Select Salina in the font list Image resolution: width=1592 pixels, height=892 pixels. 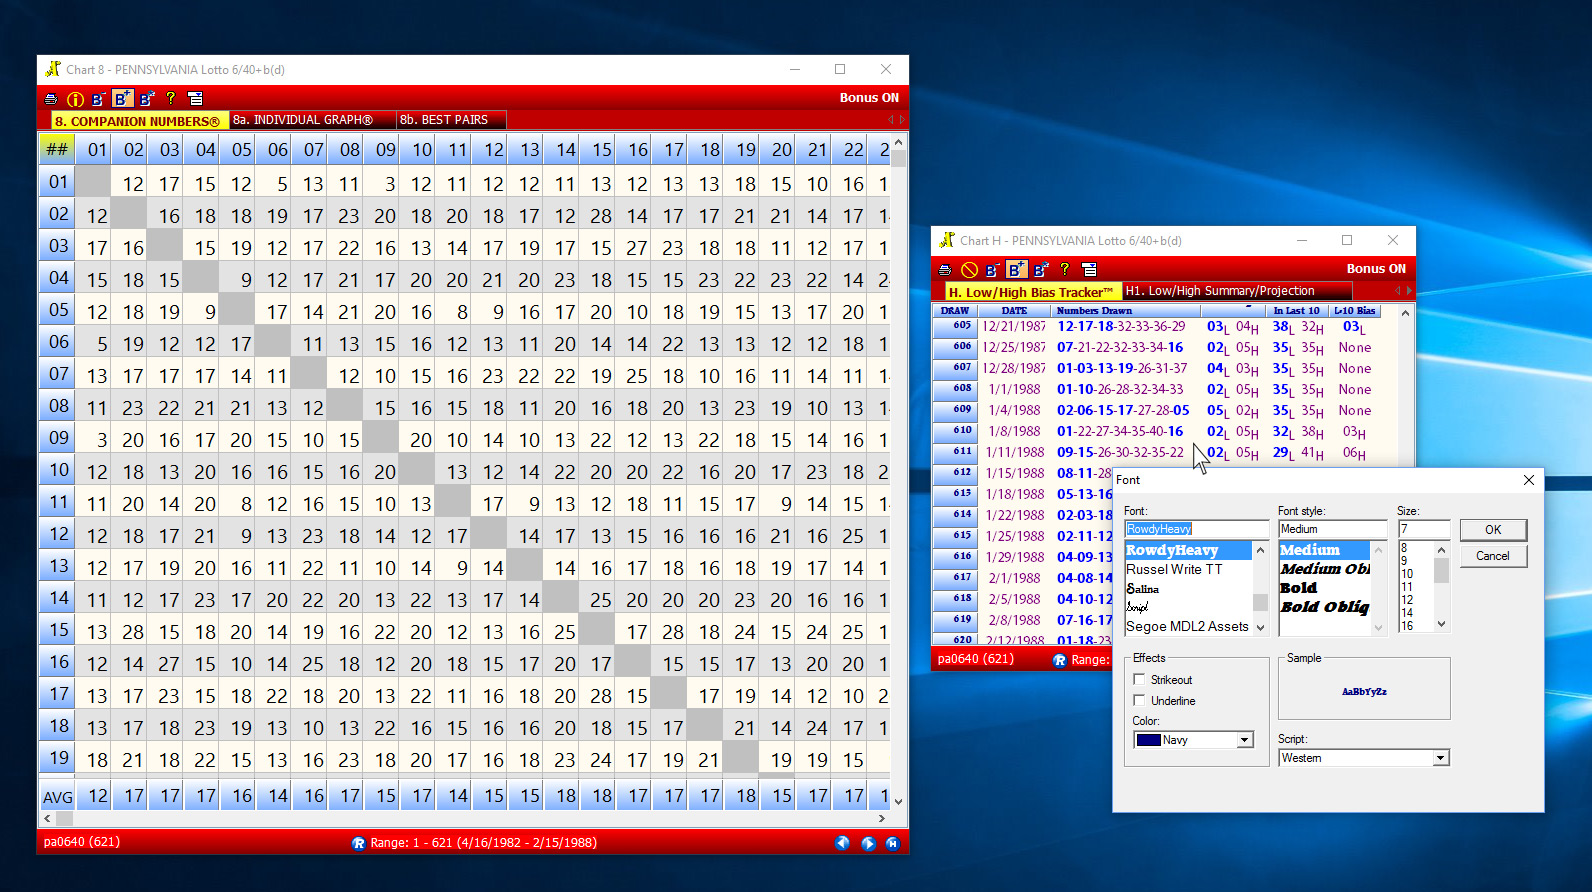tap(1188, 588)
